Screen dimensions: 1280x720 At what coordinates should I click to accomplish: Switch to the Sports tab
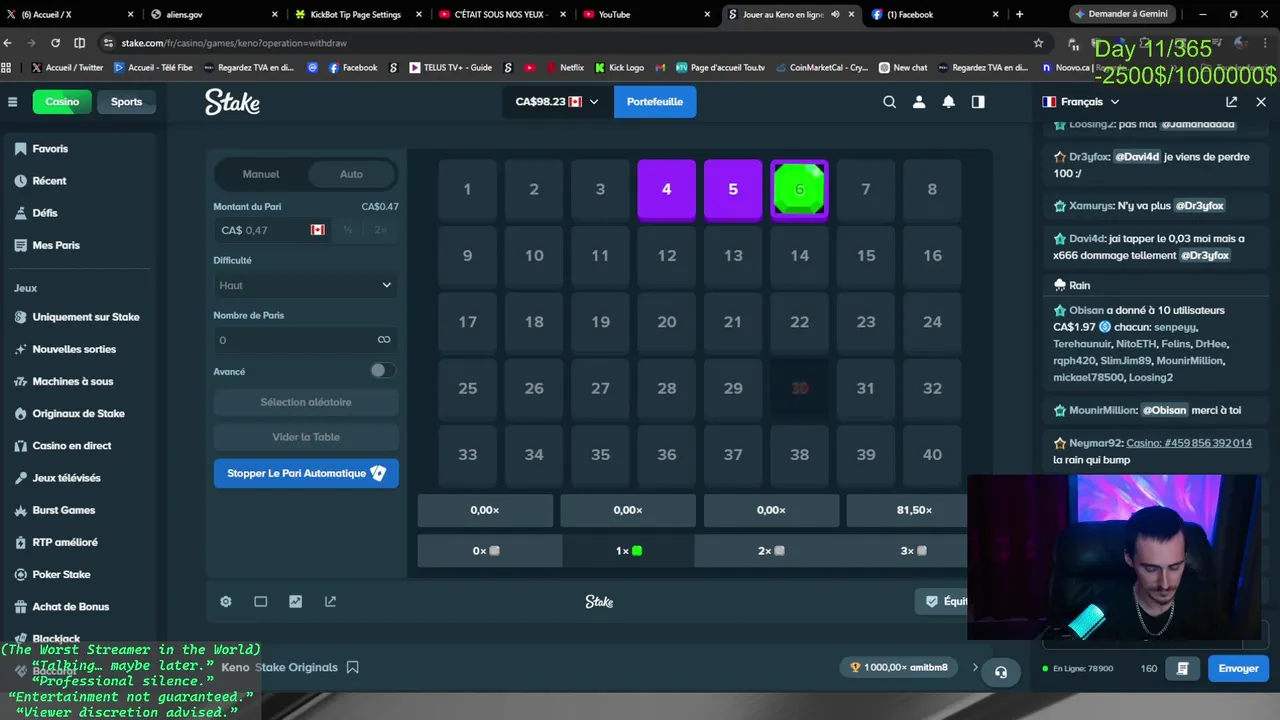click(x=126, y=102)
